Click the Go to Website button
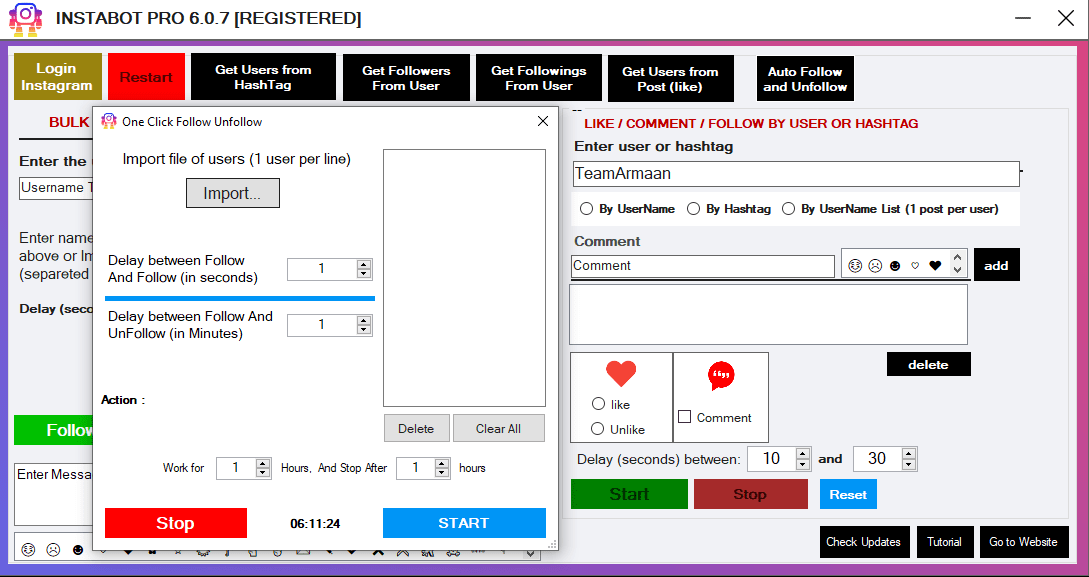 point(1023,542)
